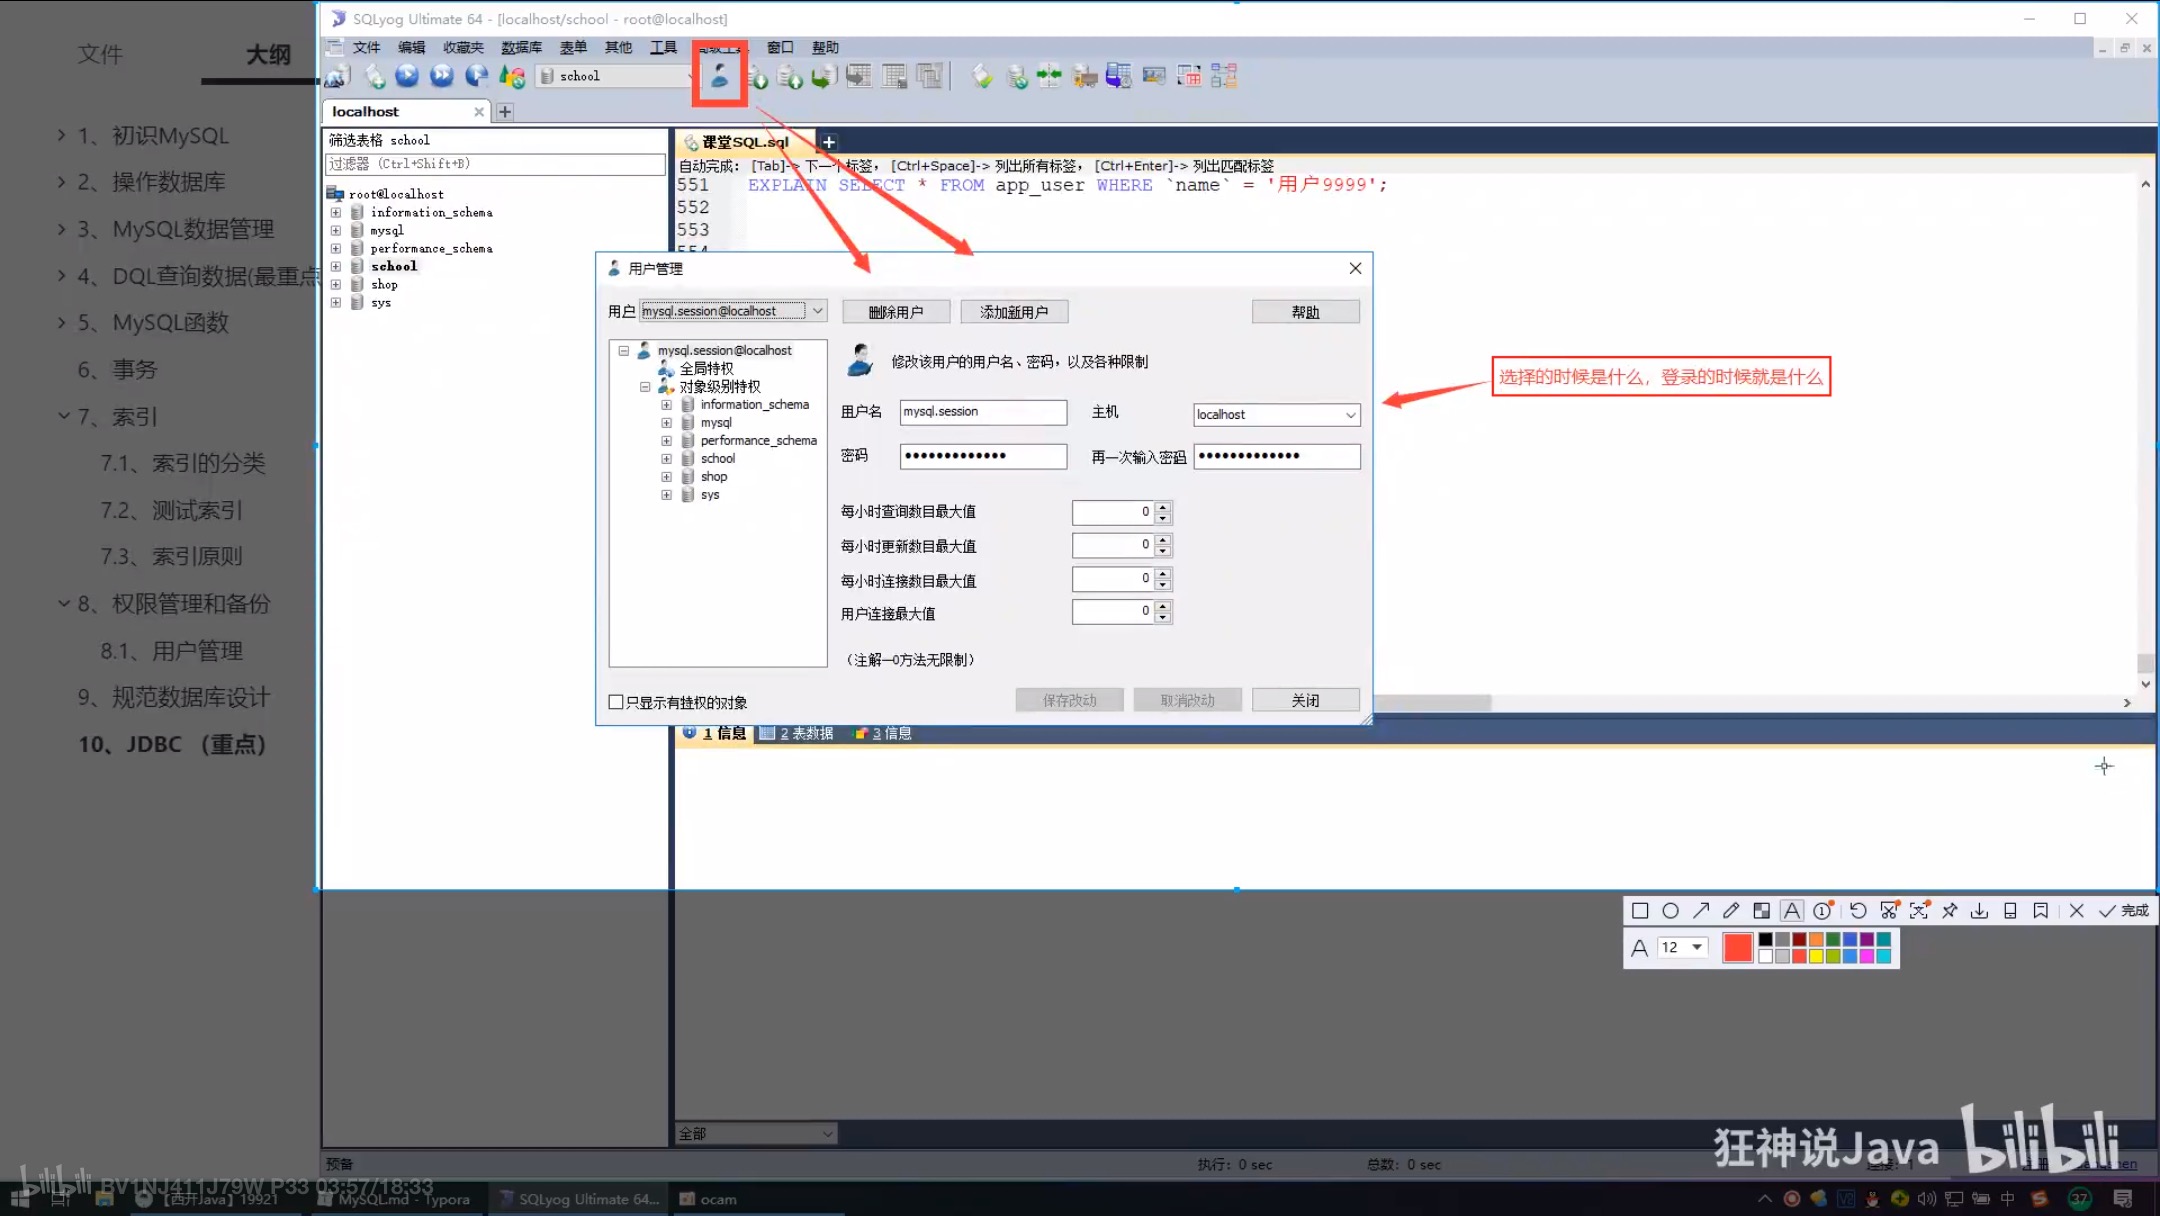Click the 添加新用户 button
Image resolution: width=2160 pixels, height=1216 pixels.
click(x=1014, y=312)
